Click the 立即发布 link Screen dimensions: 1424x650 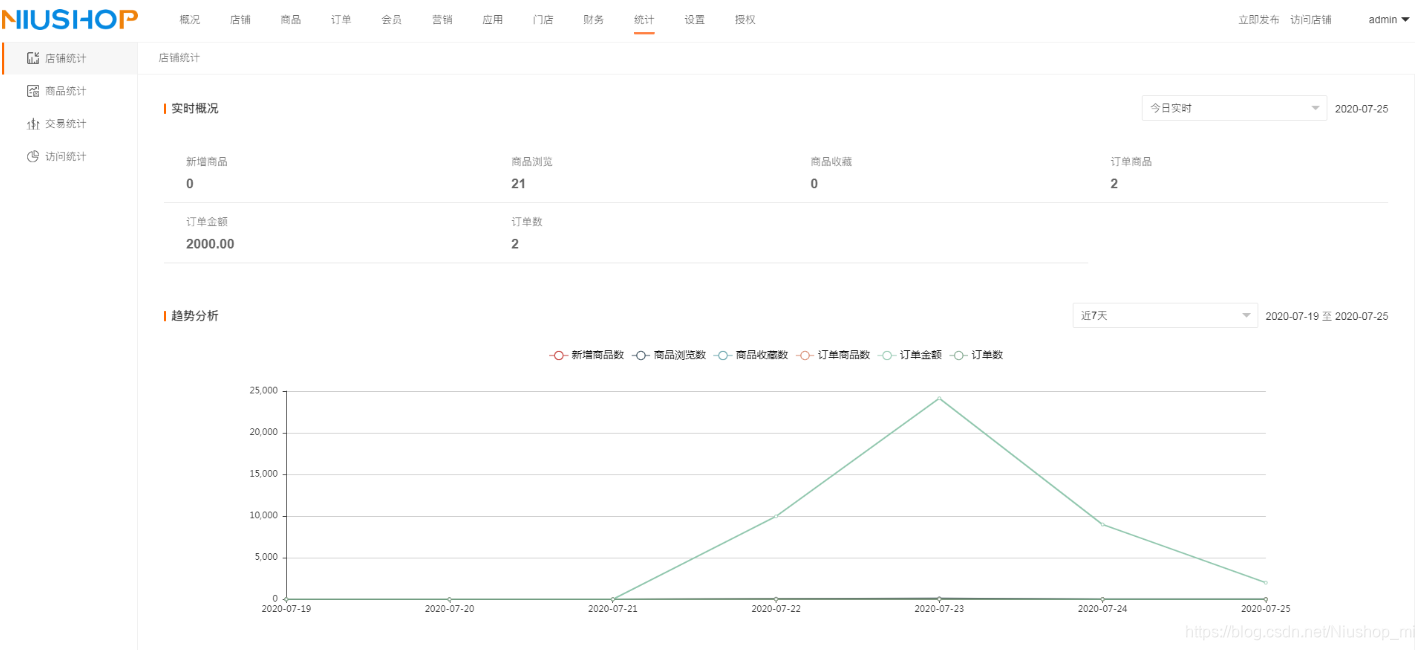[1258, 20]
